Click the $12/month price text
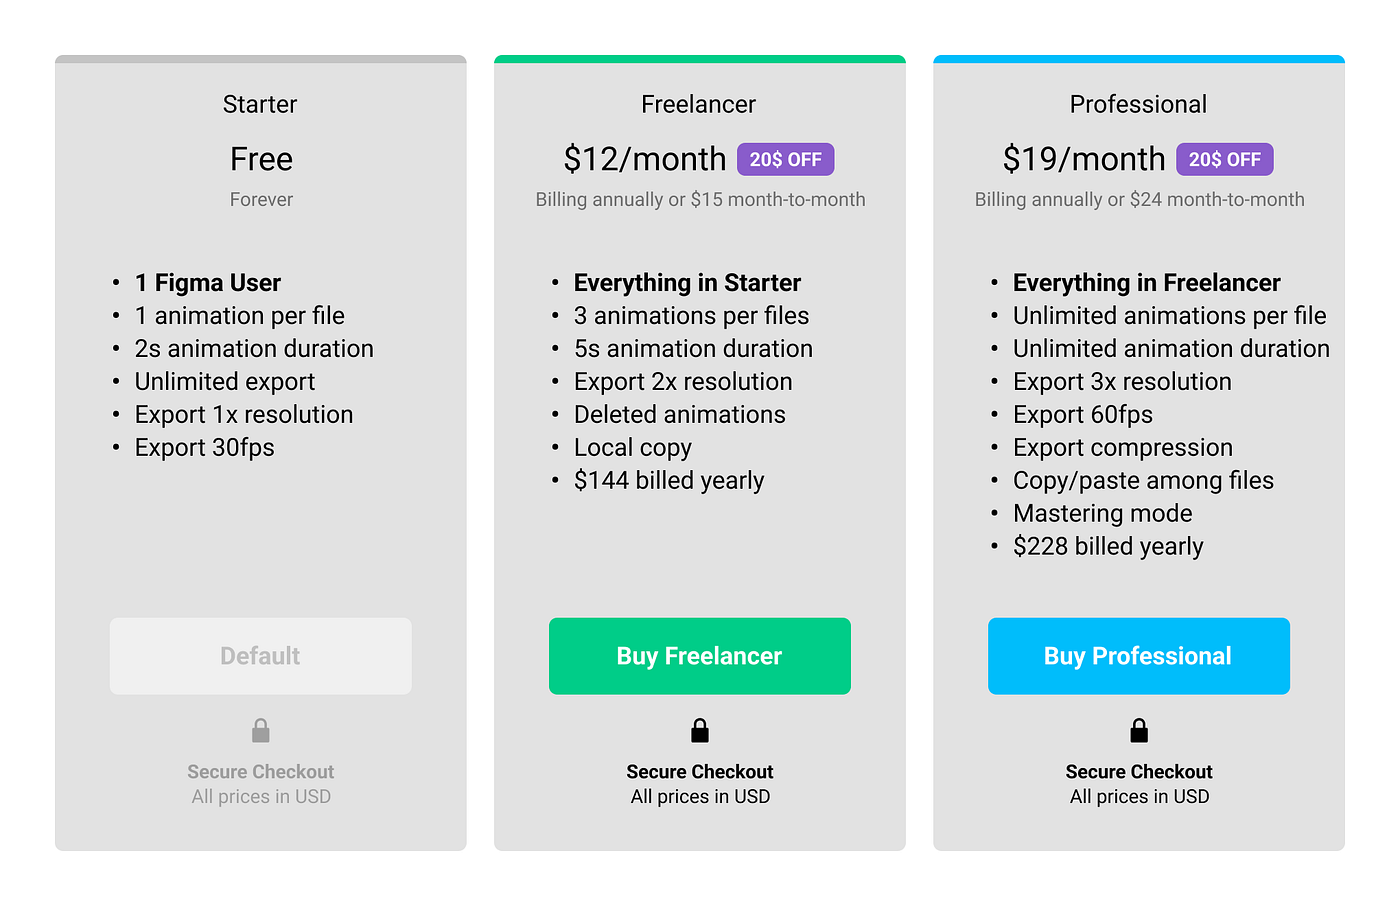Screen dimensions: 1400x906 tap(645, 159)
